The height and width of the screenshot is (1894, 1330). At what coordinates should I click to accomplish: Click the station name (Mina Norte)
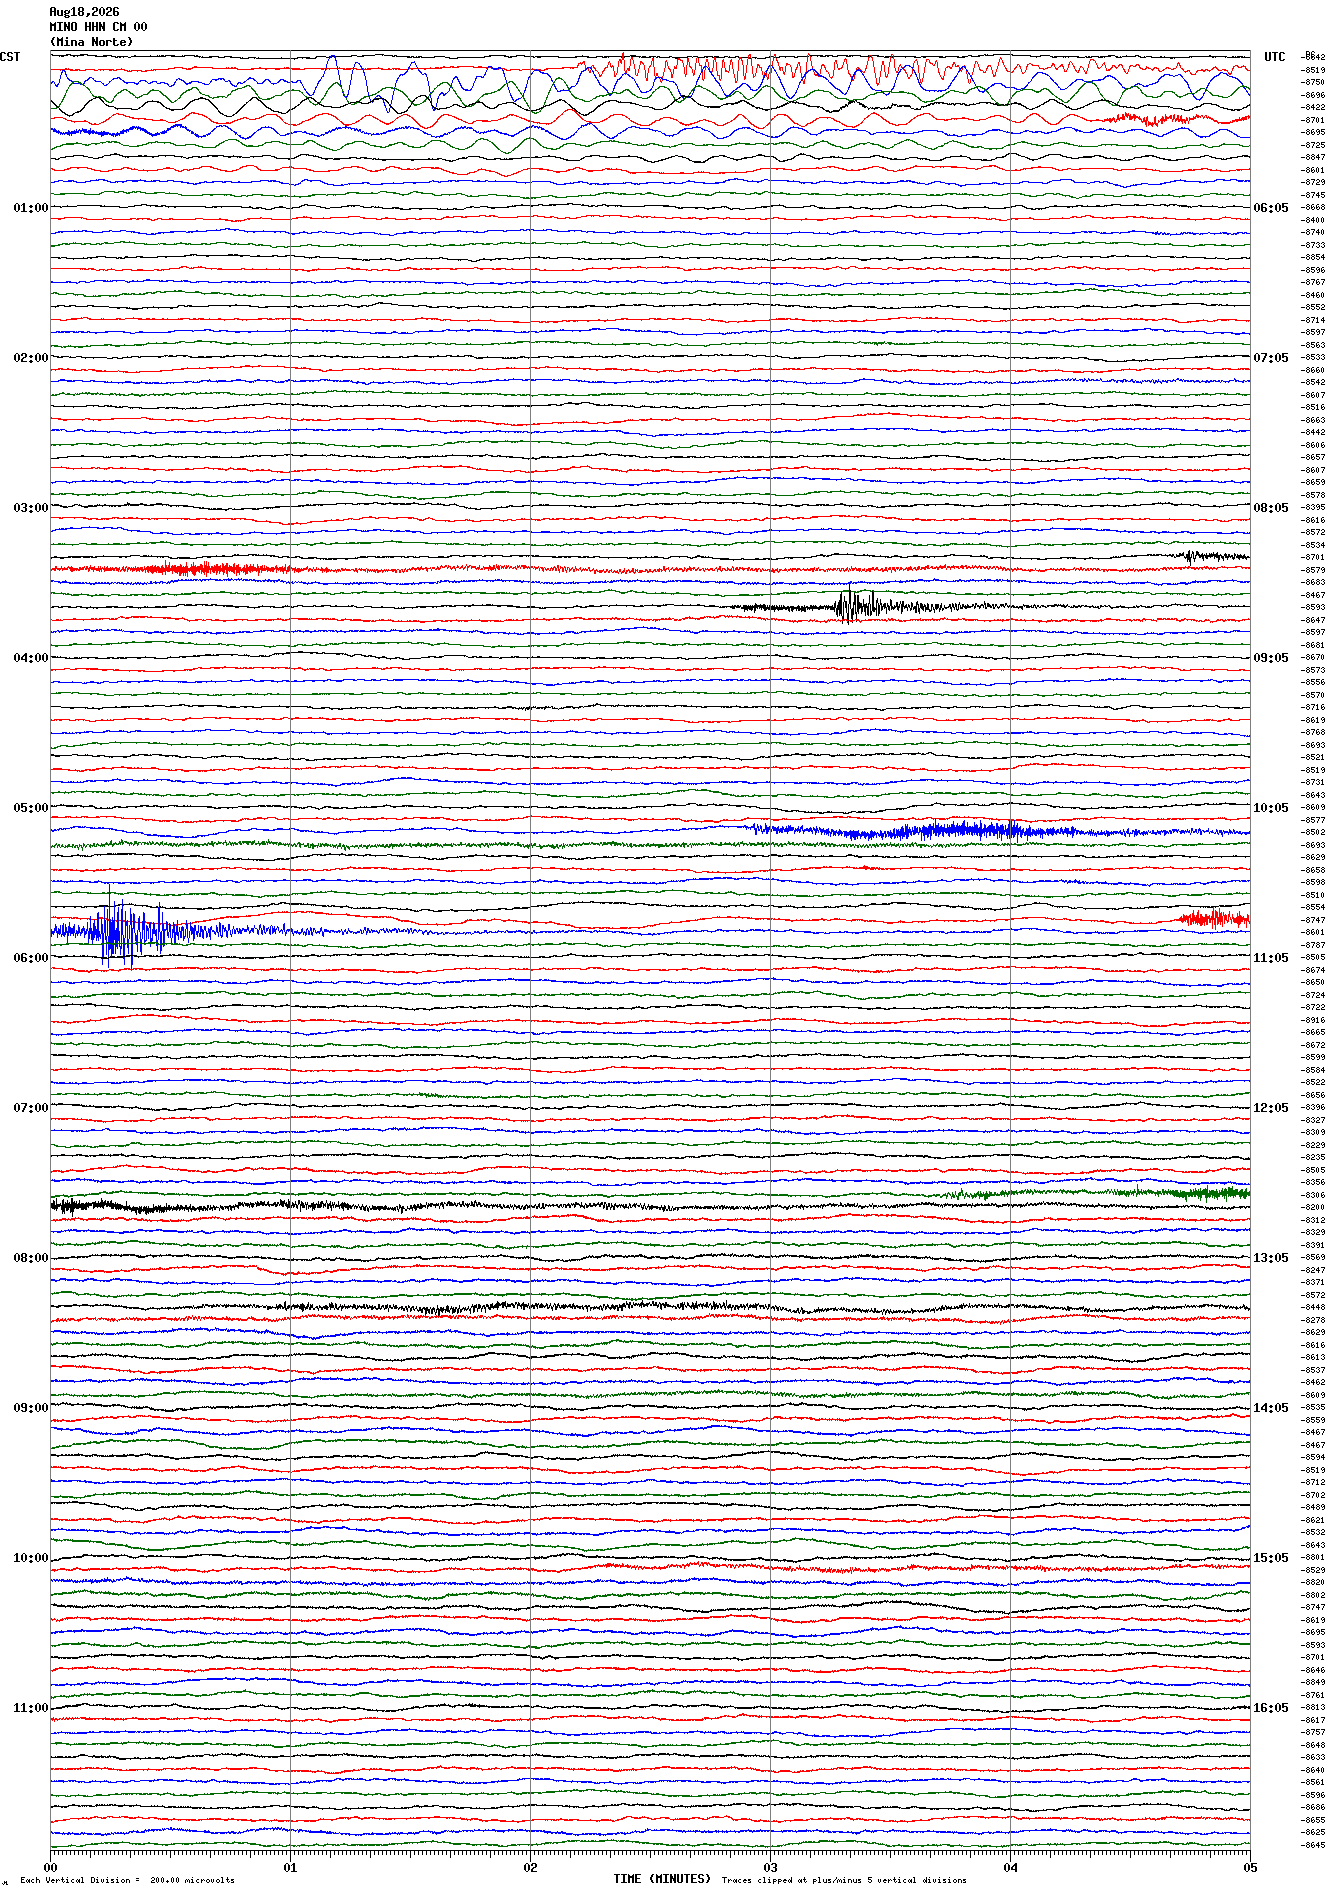(91, 42)
